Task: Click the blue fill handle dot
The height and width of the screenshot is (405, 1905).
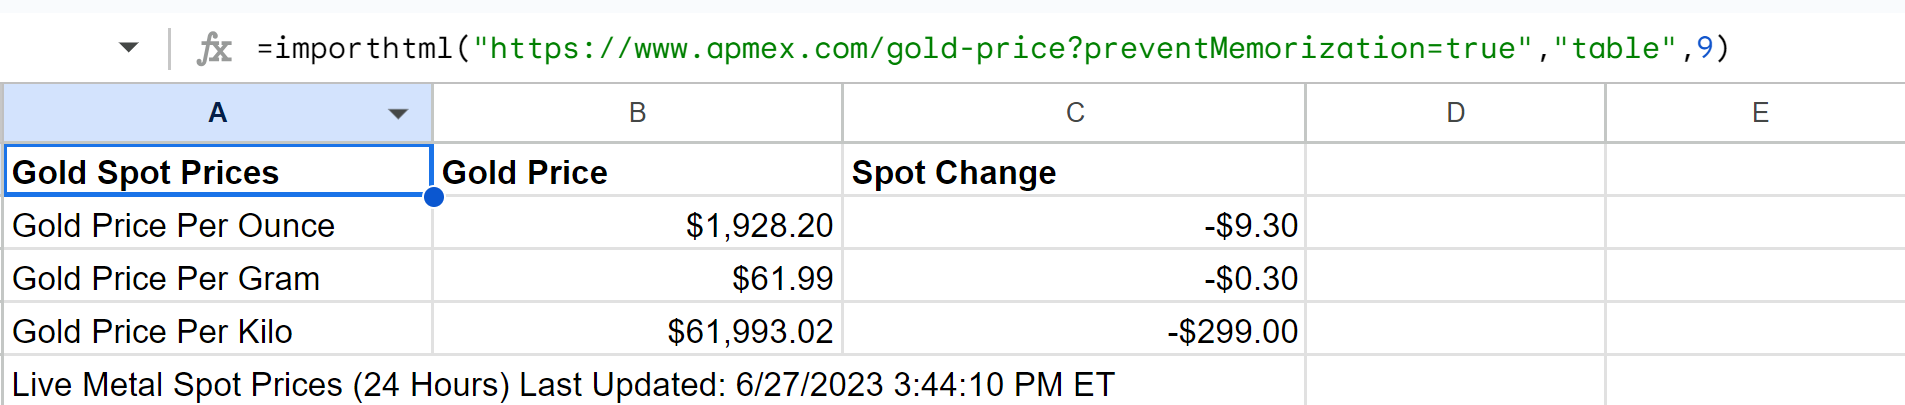Action: click(x=434, y=197)
